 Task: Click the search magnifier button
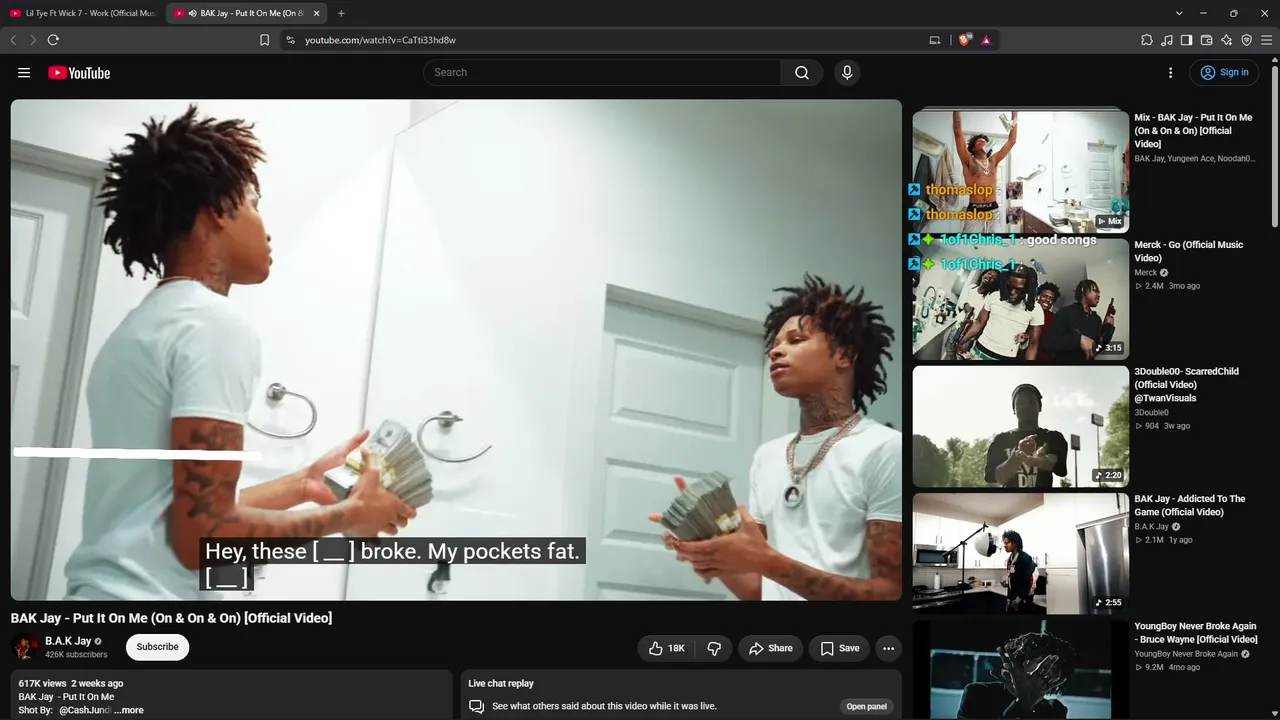pyautogui.click(x=802, y=72)
